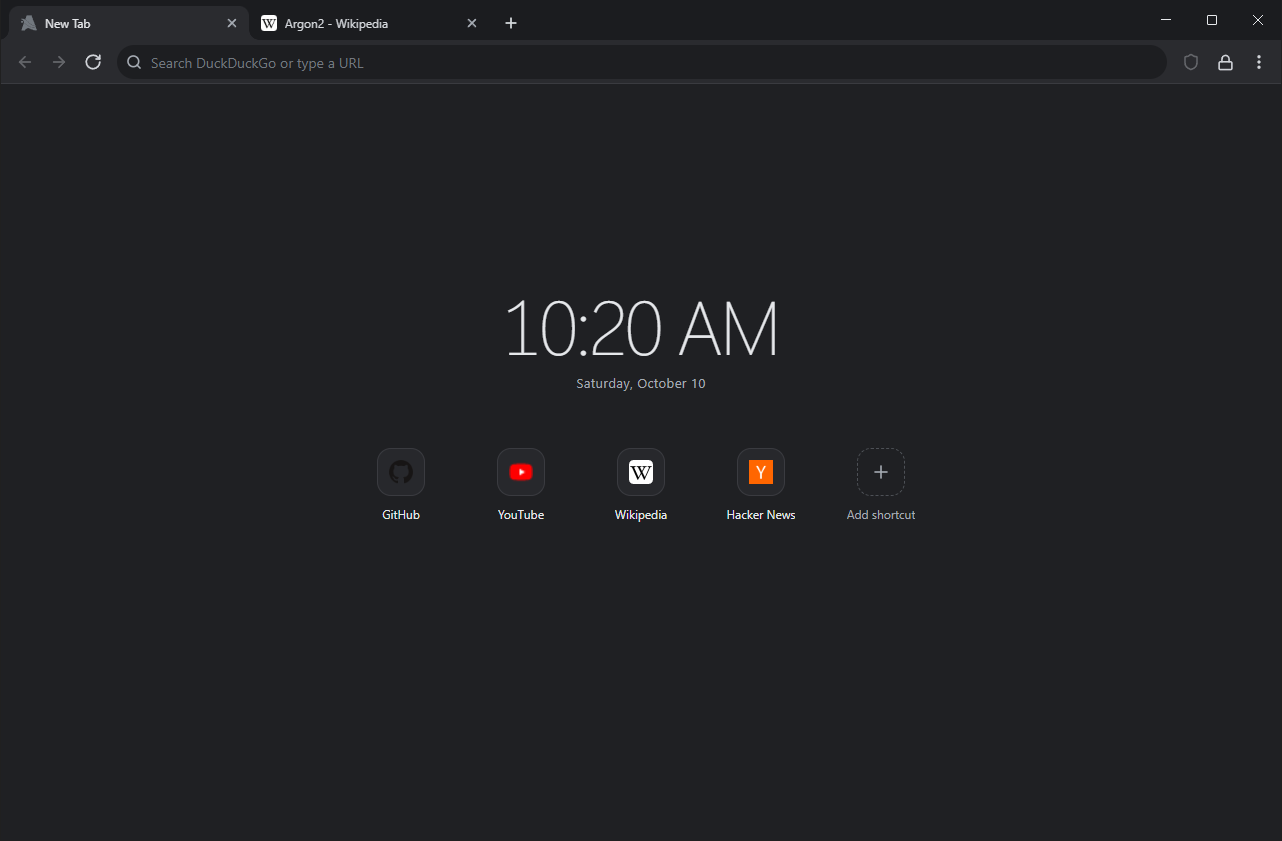Close the browser window
Image resolution: width=1282 pixels, height=841 pixels.
(x=1258, y=20)
